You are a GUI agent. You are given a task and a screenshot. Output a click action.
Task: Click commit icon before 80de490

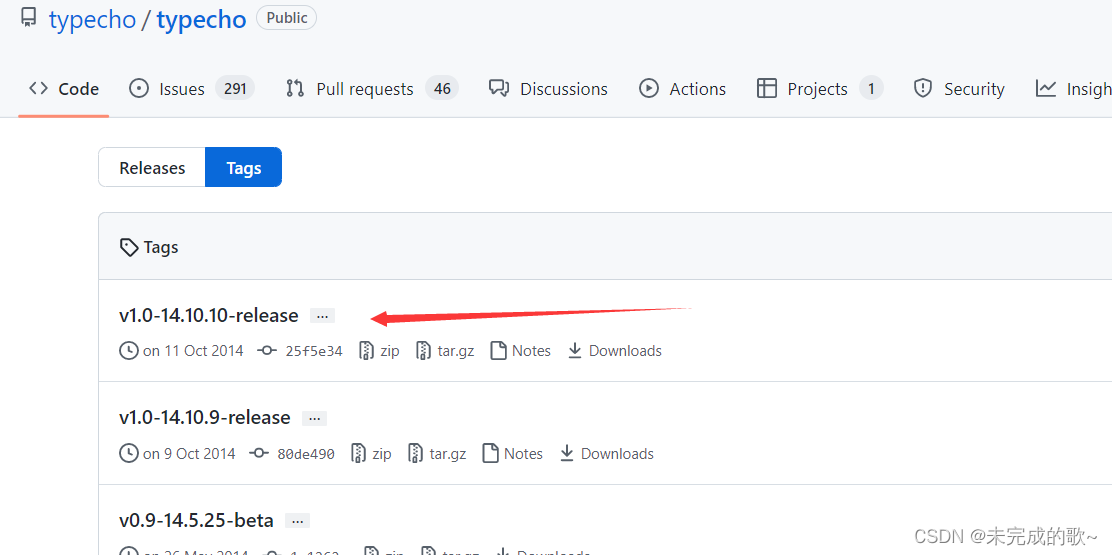pos(260,454)
